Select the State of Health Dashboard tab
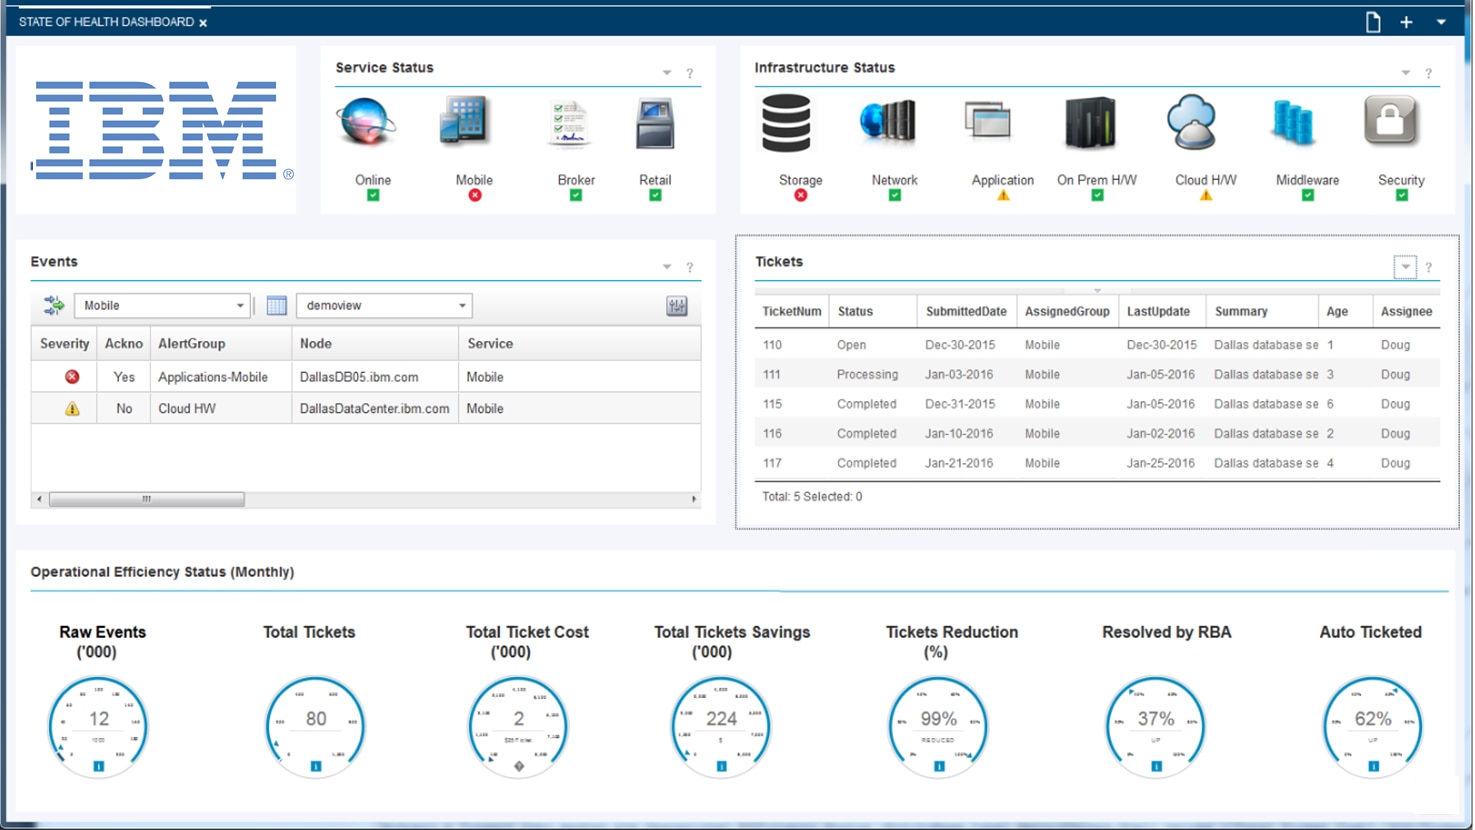The width and height of the screenshot is (1475, 830). point(104,21)
